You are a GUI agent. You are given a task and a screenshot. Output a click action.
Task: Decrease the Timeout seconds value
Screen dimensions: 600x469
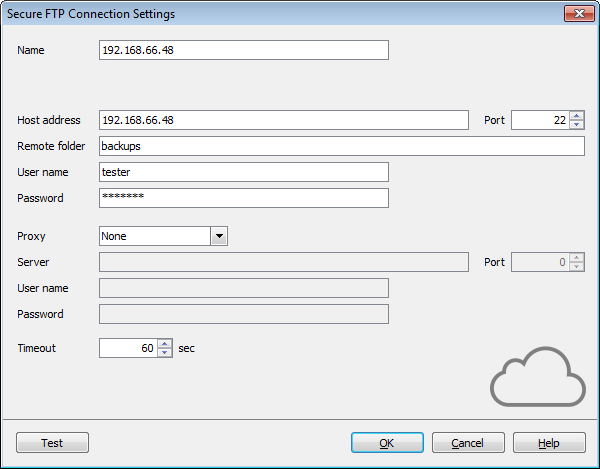(x=165, y=353)
